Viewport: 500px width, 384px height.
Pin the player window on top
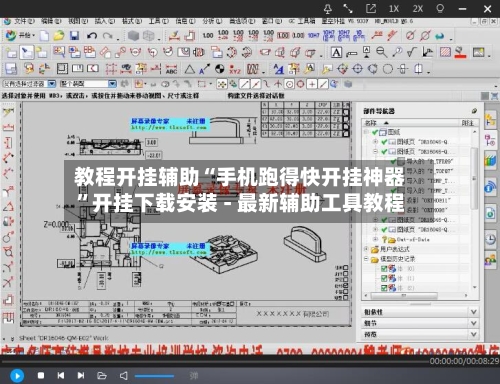coord(328,9)
